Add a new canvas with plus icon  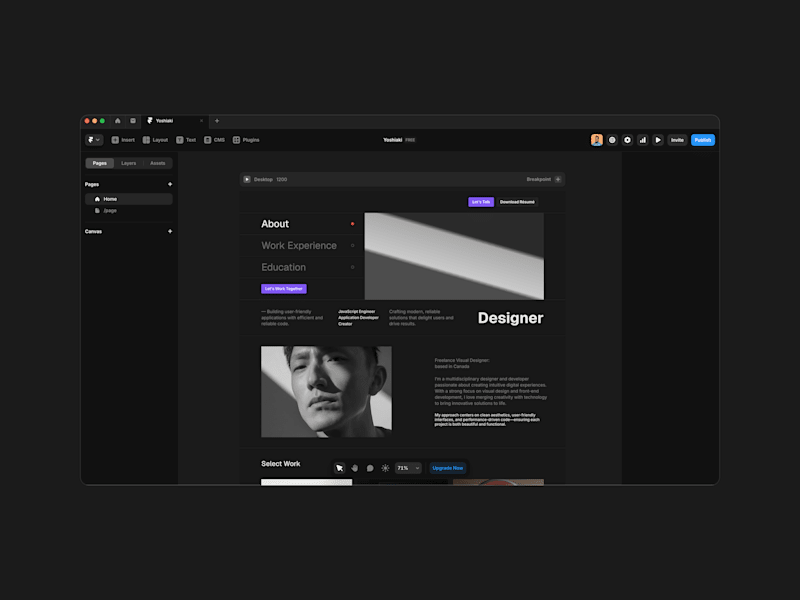[170, 231]
